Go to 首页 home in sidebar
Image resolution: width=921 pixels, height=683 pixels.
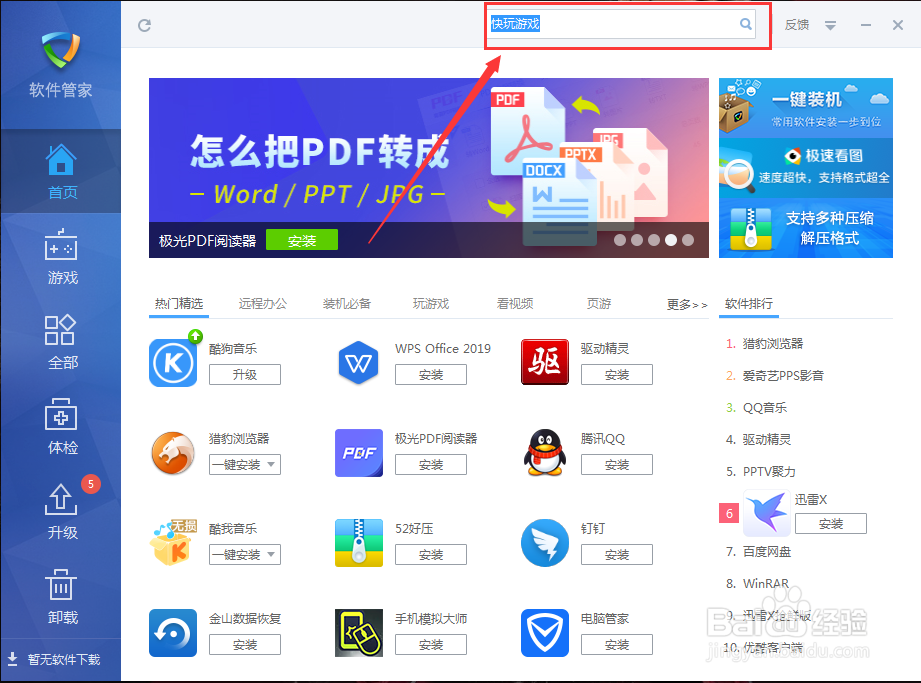[x=61, y=171]
